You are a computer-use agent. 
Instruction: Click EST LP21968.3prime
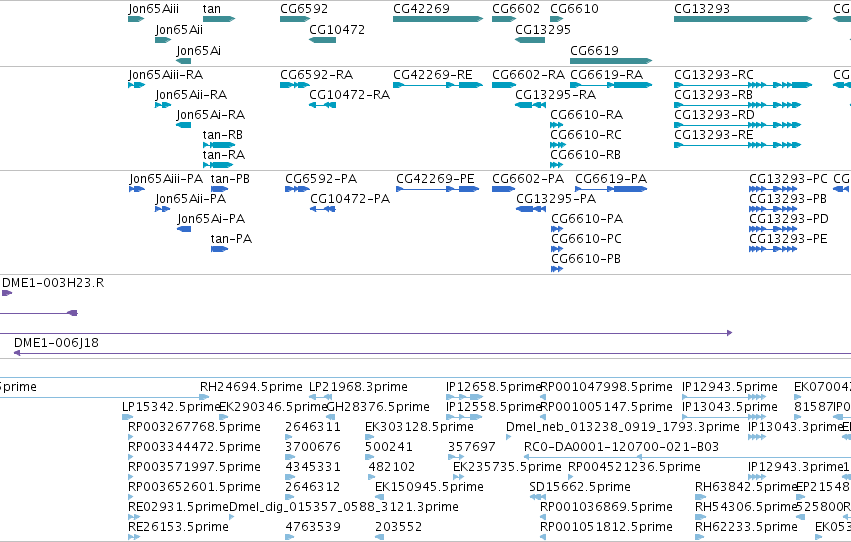(x=320, y=398)
